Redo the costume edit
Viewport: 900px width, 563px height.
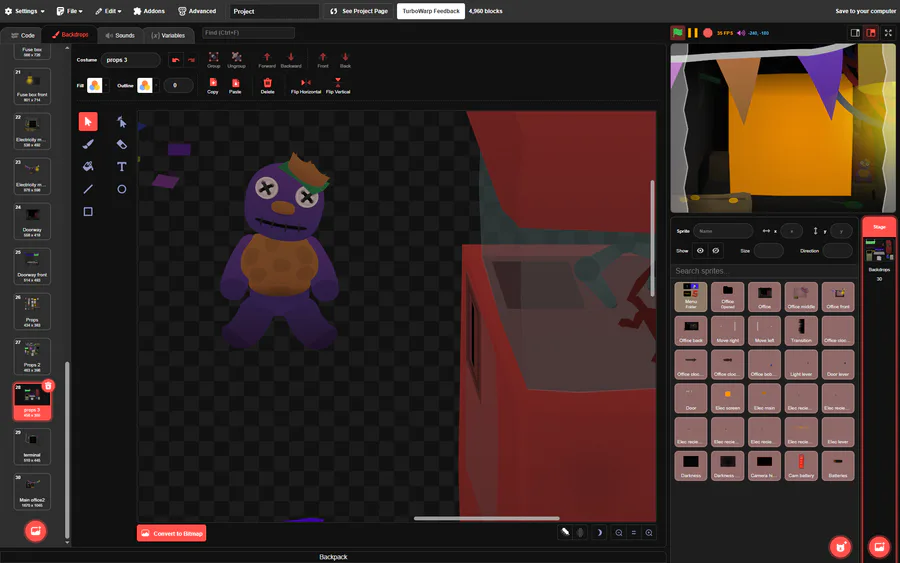click(191, 60)
